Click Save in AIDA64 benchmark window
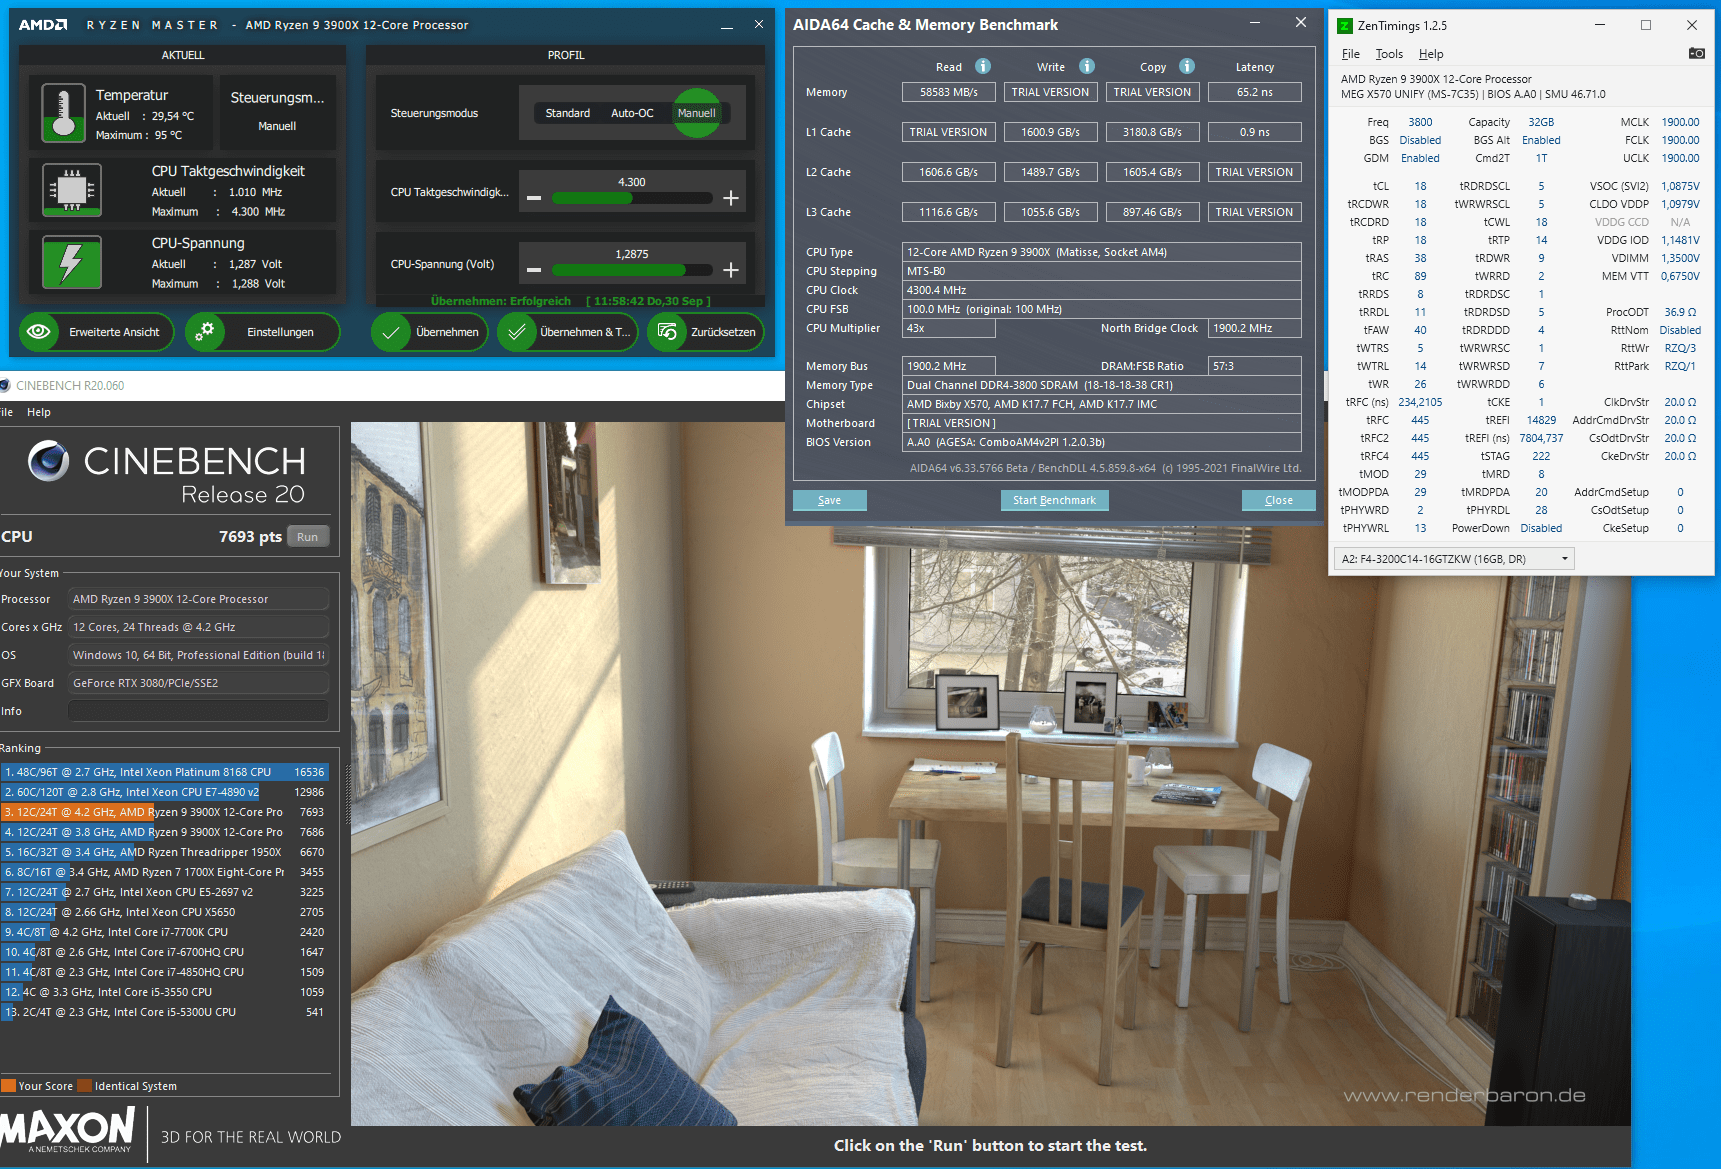 (x=830, y=500)
